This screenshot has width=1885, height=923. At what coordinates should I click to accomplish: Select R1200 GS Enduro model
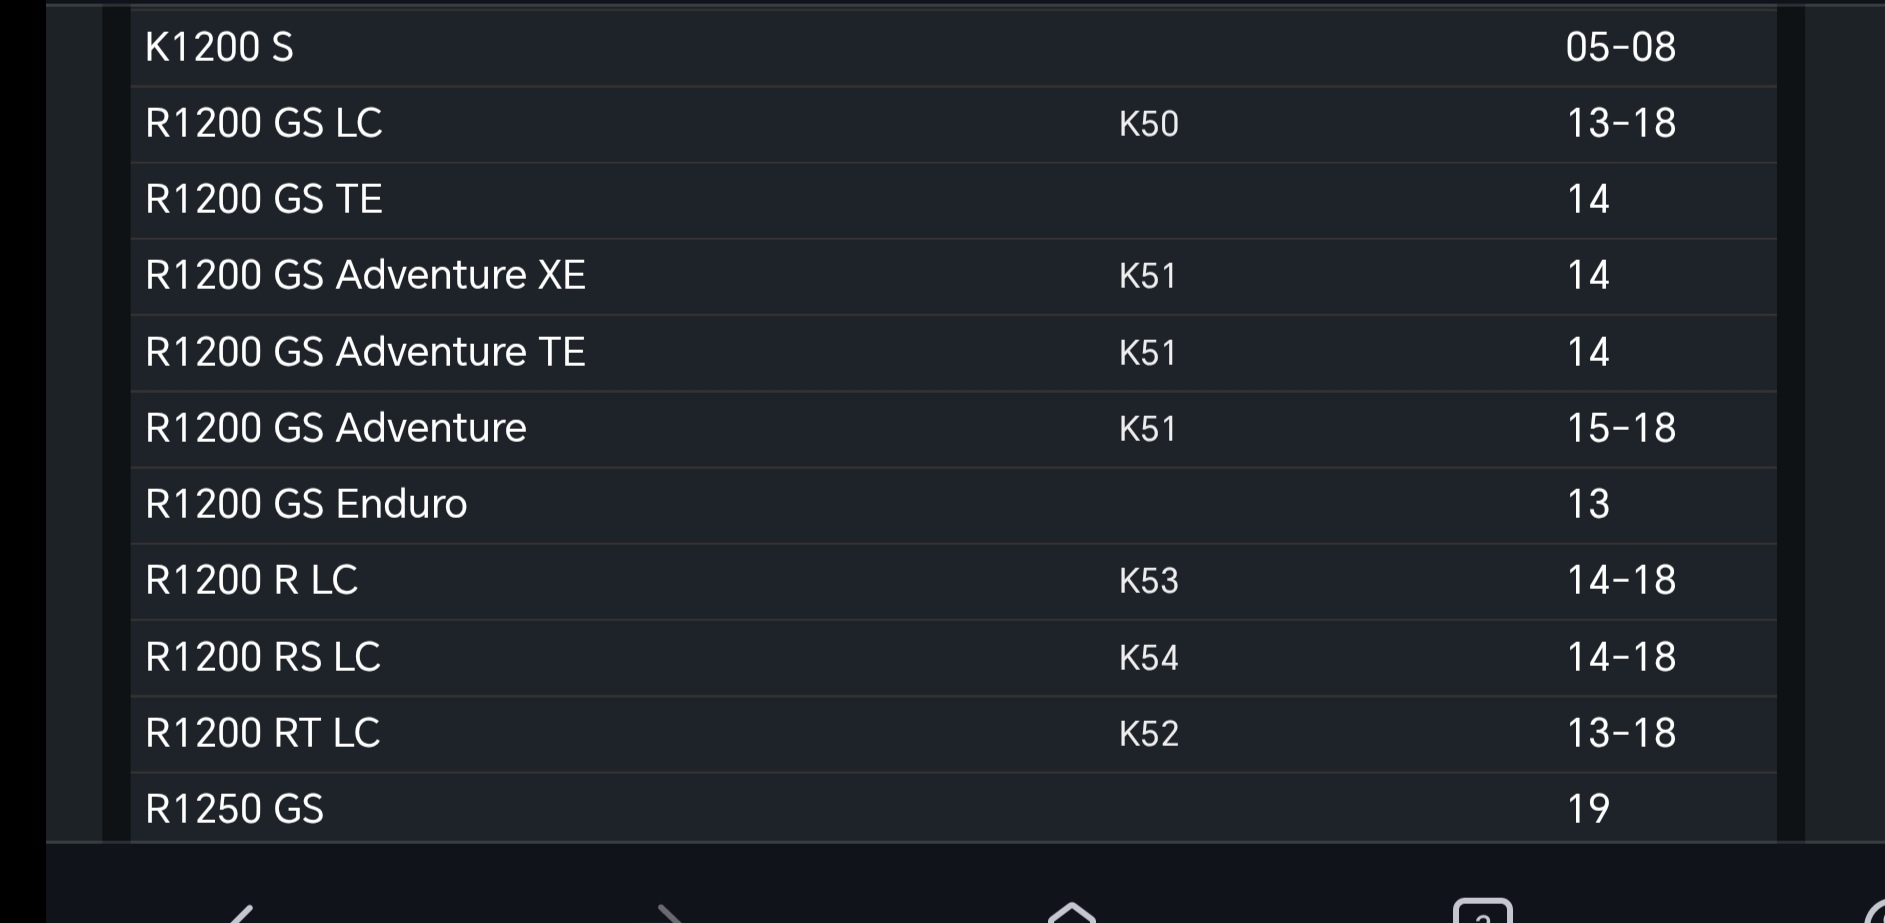[x=306, y=504]
